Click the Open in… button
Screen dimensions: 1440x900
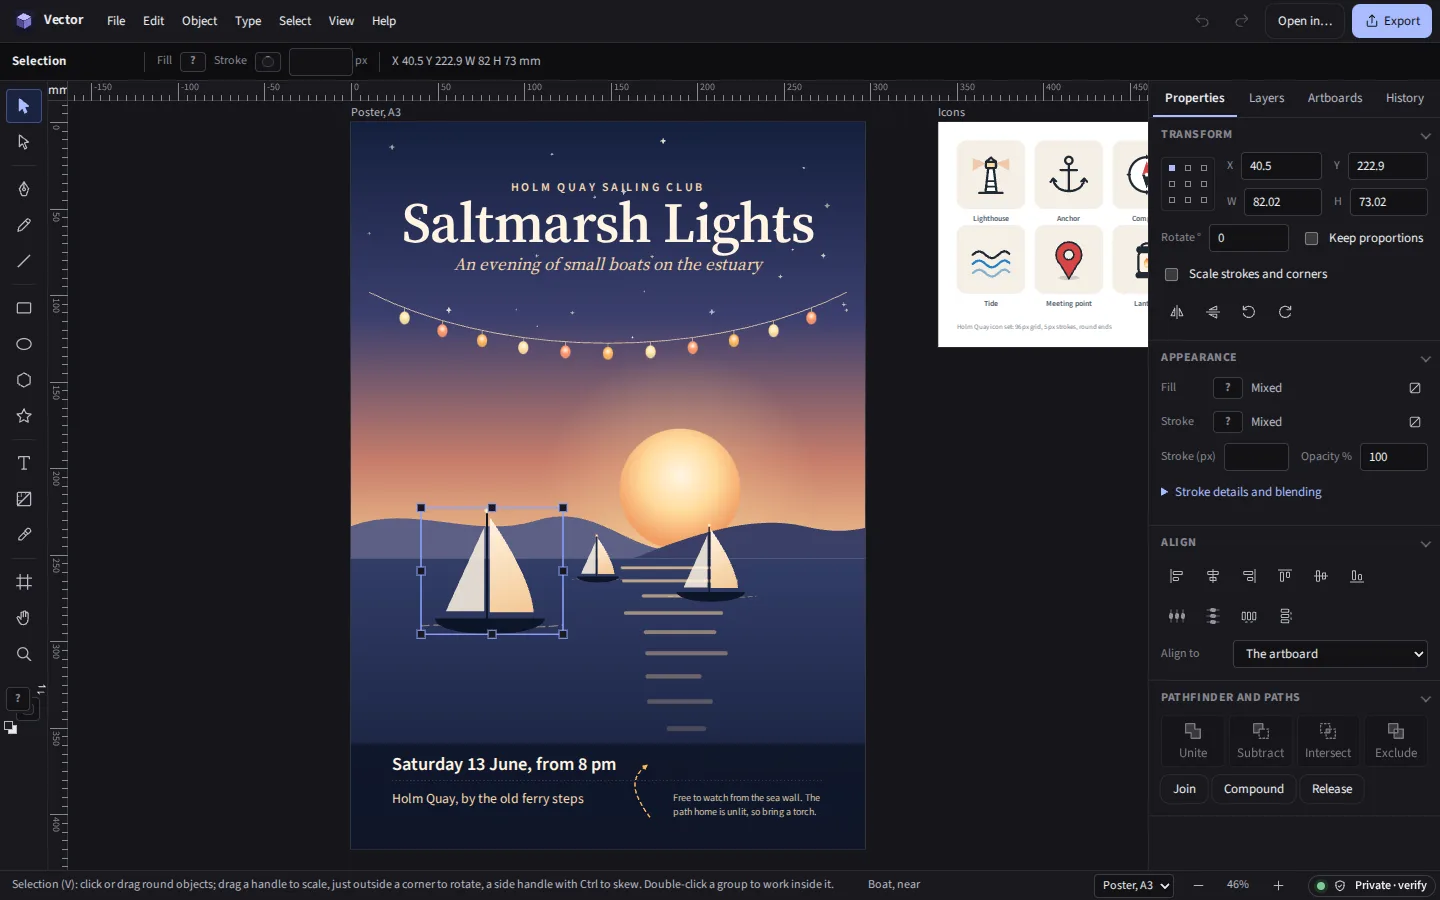click(x=1305, y=21)
